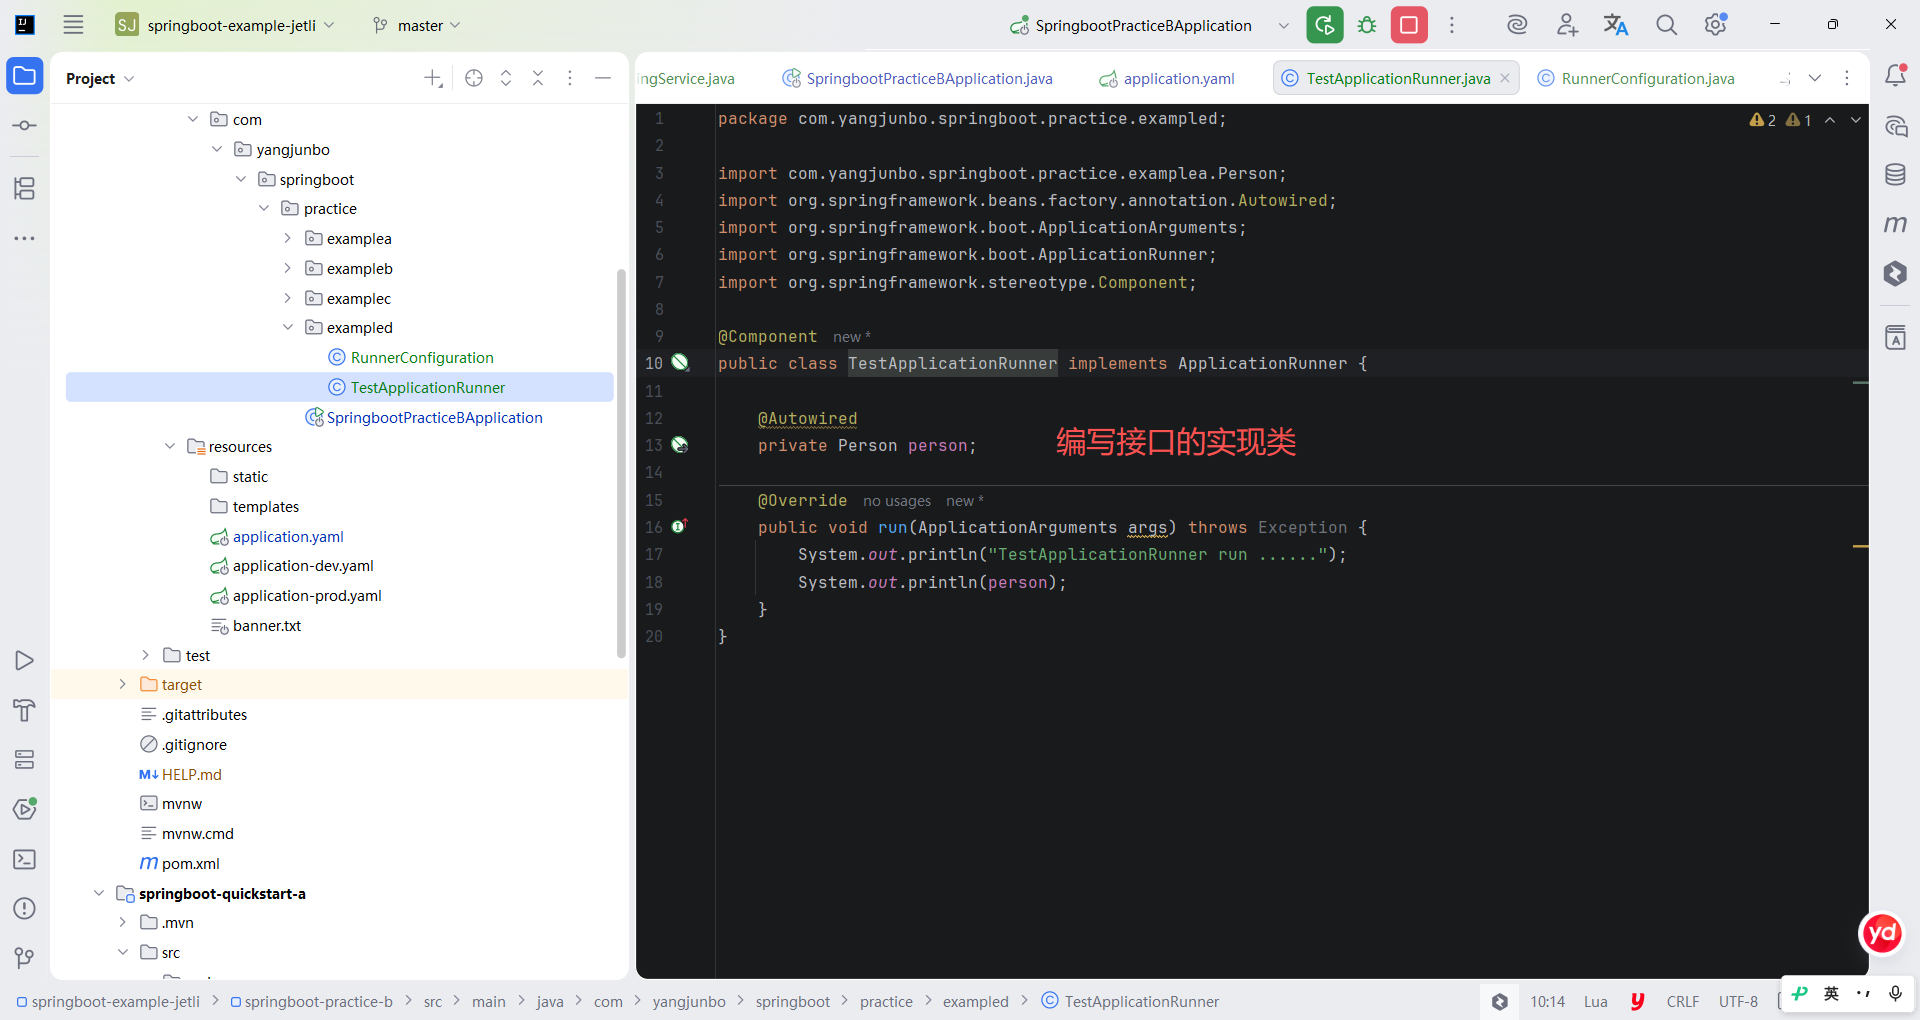Open Project panel options kebab menu

[570, 78]
